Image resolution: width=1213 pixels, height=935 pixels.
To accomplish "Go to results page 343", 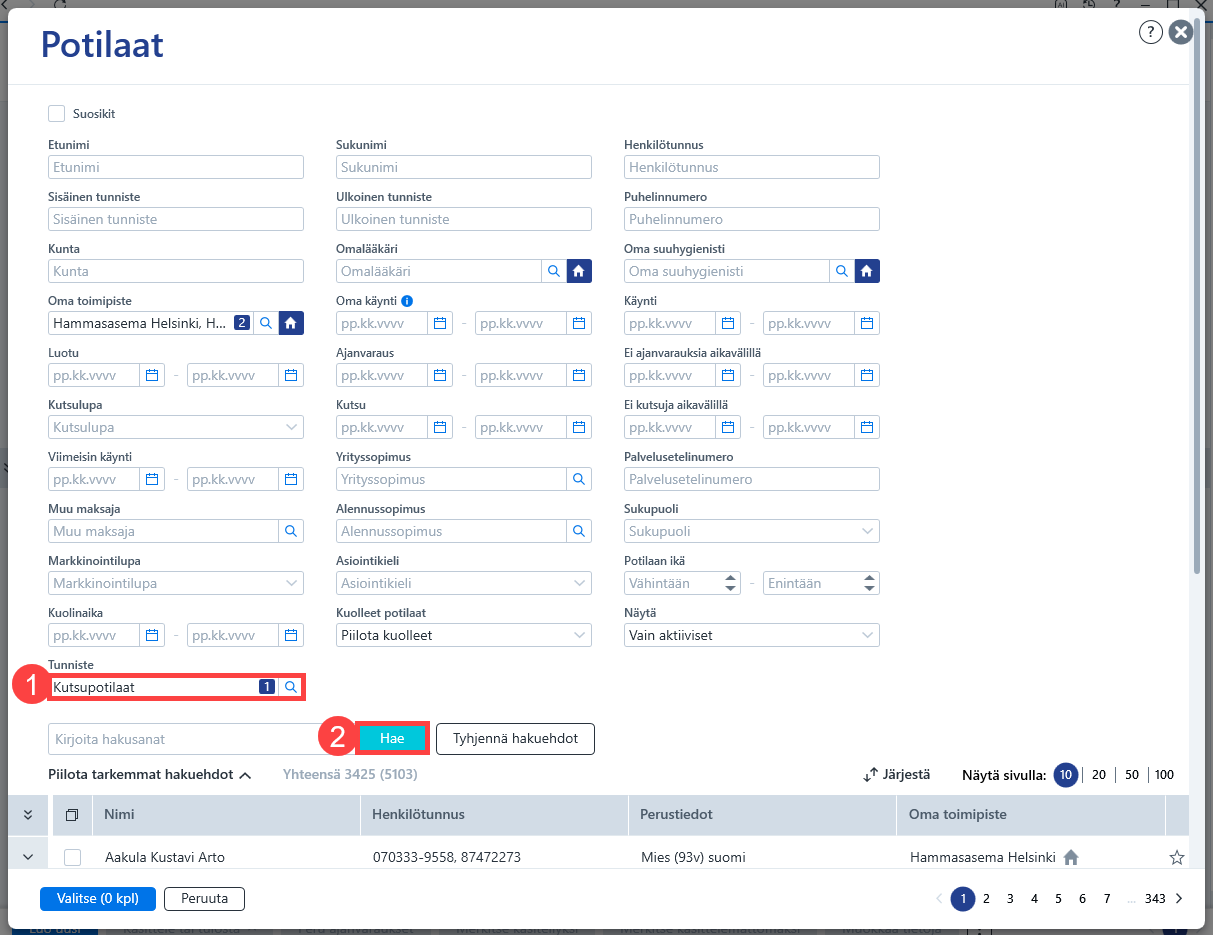I will tap(1155, 898).
